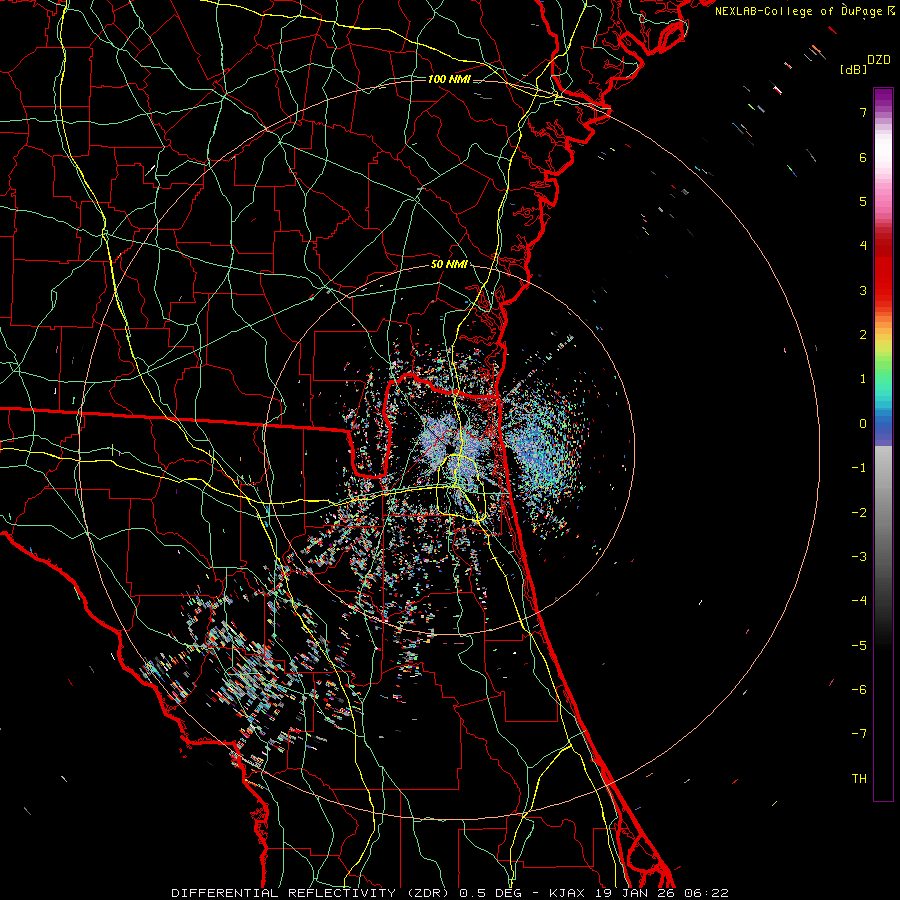
Task: Click the ZDR color scale bar
Action: pos(883,444)
